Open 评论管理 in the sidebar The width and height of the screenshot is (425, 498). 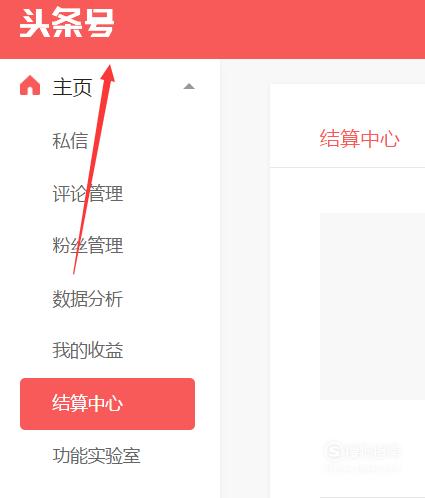coord(88,193)
